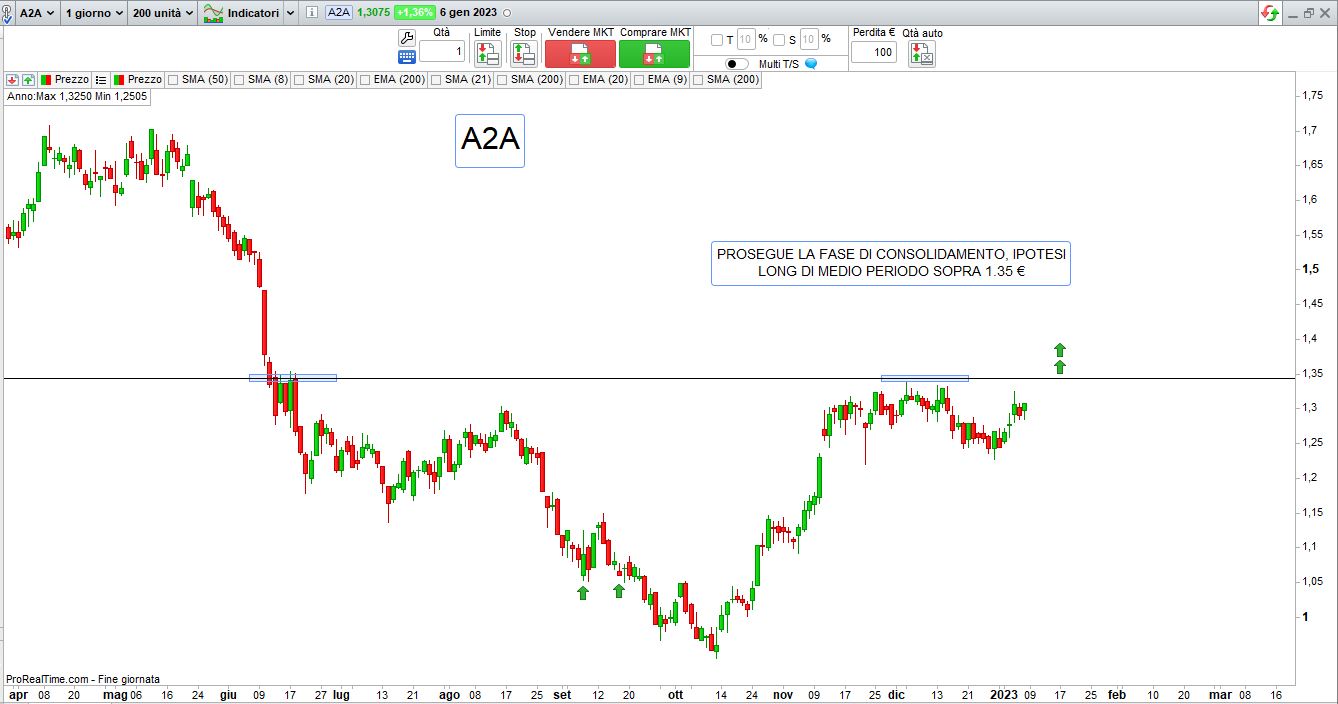
Task: Enable the EMA (20) checkbox
Action: coord(575,79)
